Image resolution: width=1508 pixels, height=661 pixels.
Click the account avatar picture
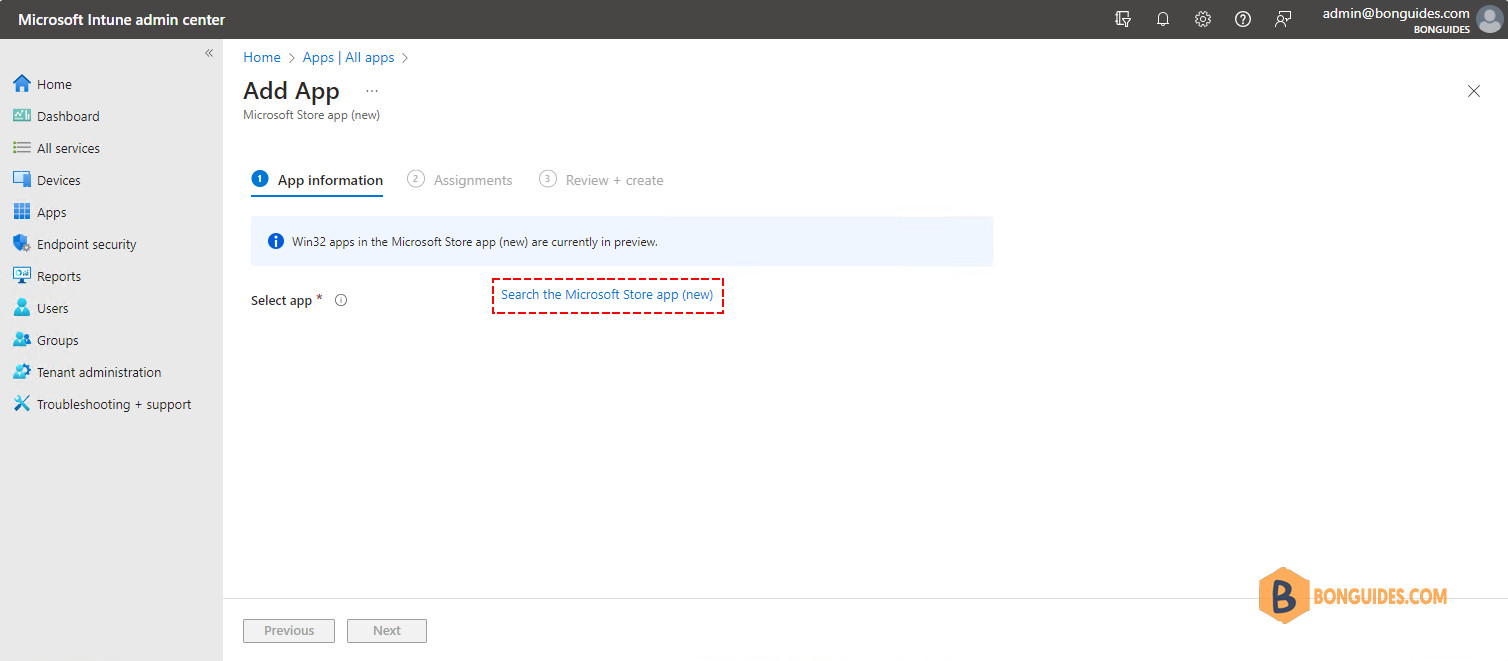click(1489, 20)
